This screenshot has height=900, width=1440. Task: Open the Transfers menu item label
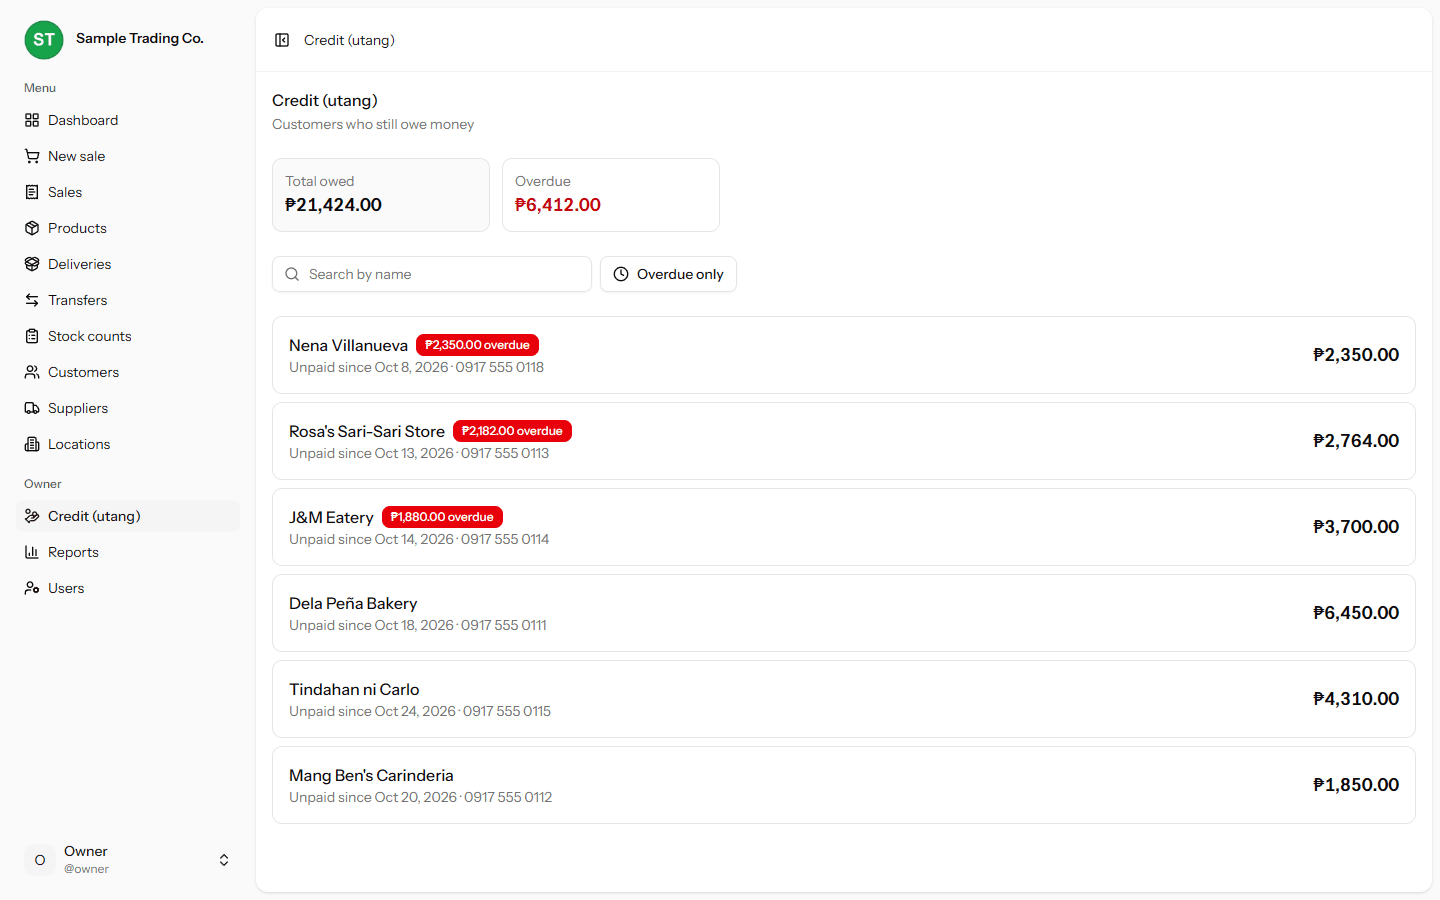click(78, 300)
